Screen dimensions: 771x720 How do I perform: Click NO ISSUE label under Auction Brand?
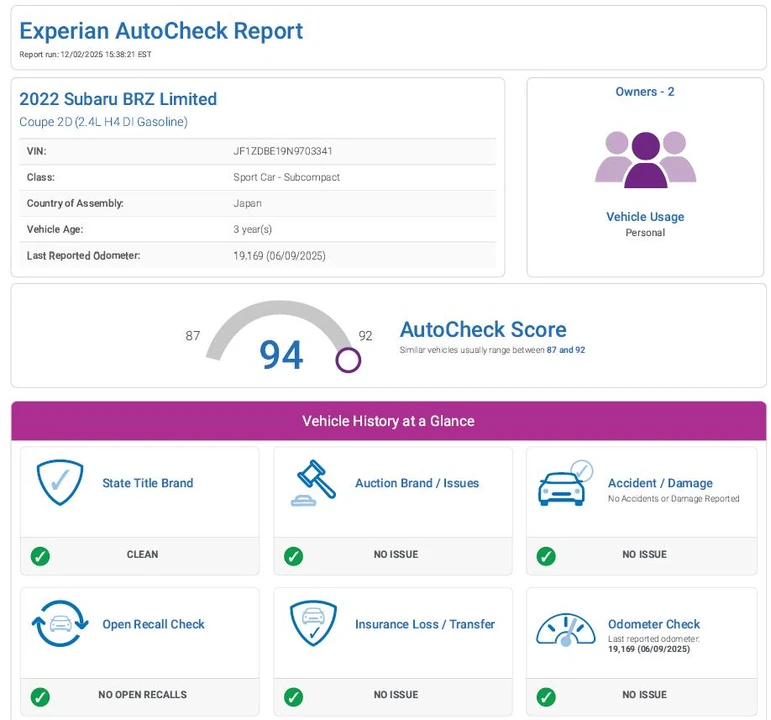pos(396,554)
